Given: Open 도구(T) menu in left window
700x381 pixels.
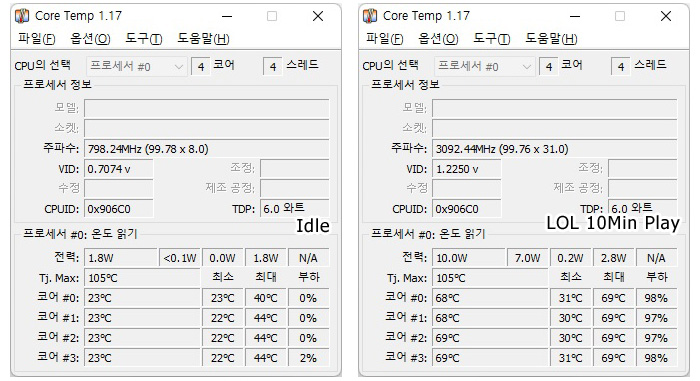Looking at the screenshot, I should click(143, 39).
